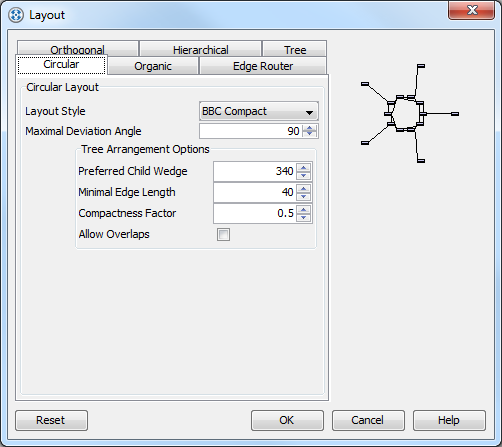Viewport: 502px width, 447px height.
Task: Decrease Maximal Deviation Angle value
Action: pos(310,134)
